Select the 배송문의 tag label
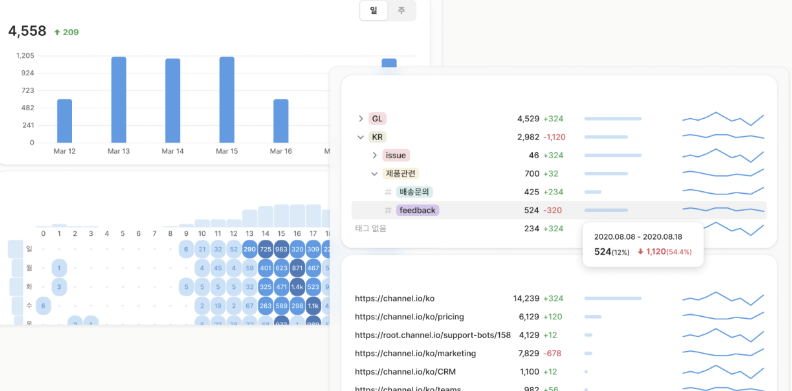The height and width of the screenshot is (391, 792). click(x=414, y=192)
